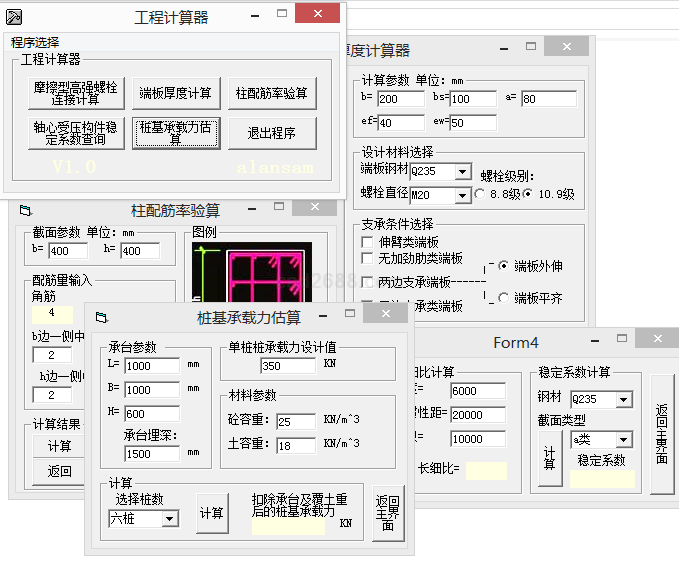Image resolution: width=679 pixels, height=561 pixels.
Task: Choose the 端板平齐 radio option
Action: coord(503,297)
